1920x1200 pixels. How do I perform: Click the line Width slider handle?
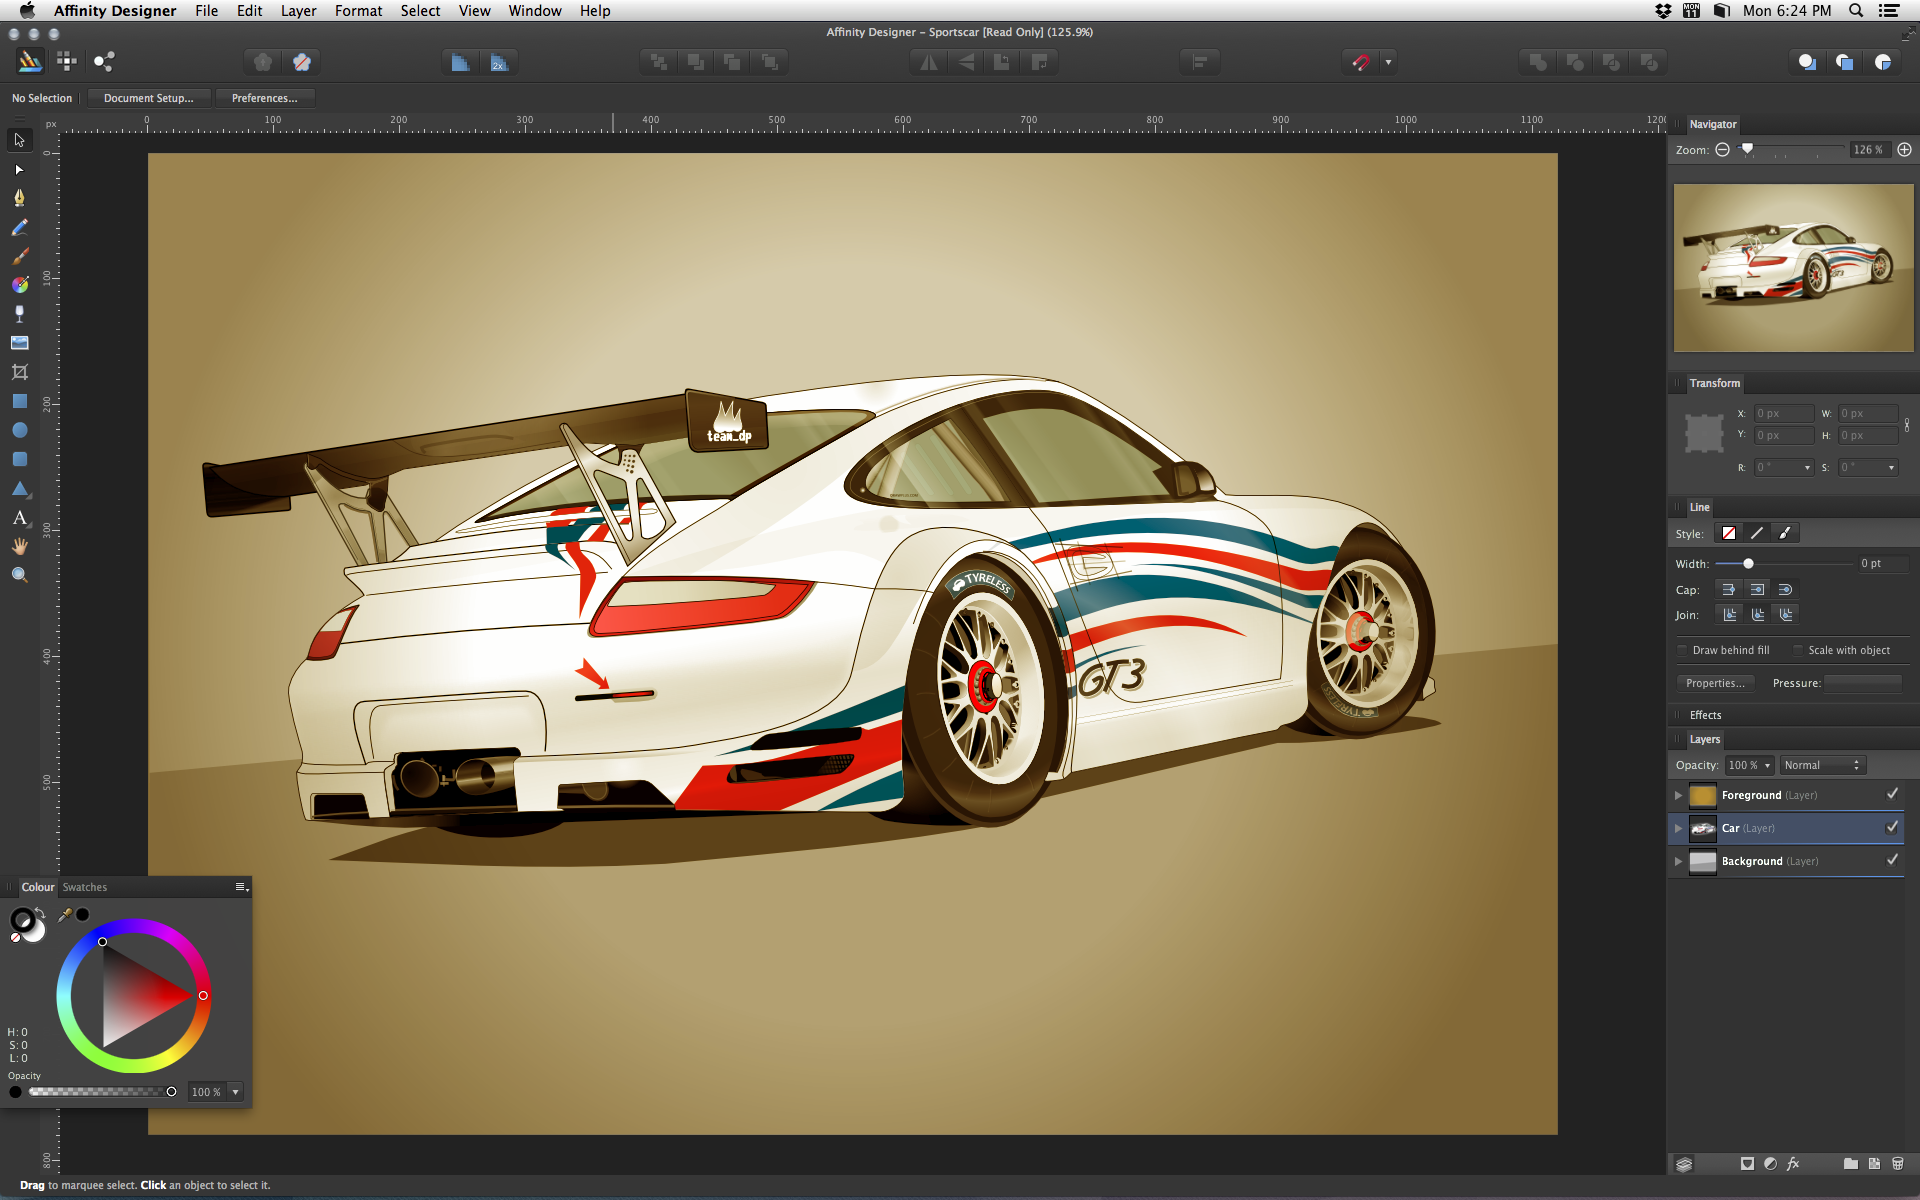pyautogui.click(x=1748, y=564)
